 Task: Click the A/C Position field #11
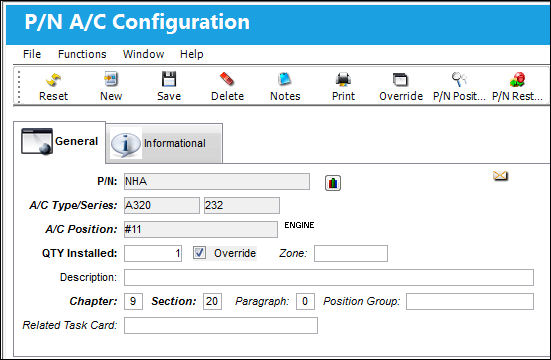click(201, 229)
